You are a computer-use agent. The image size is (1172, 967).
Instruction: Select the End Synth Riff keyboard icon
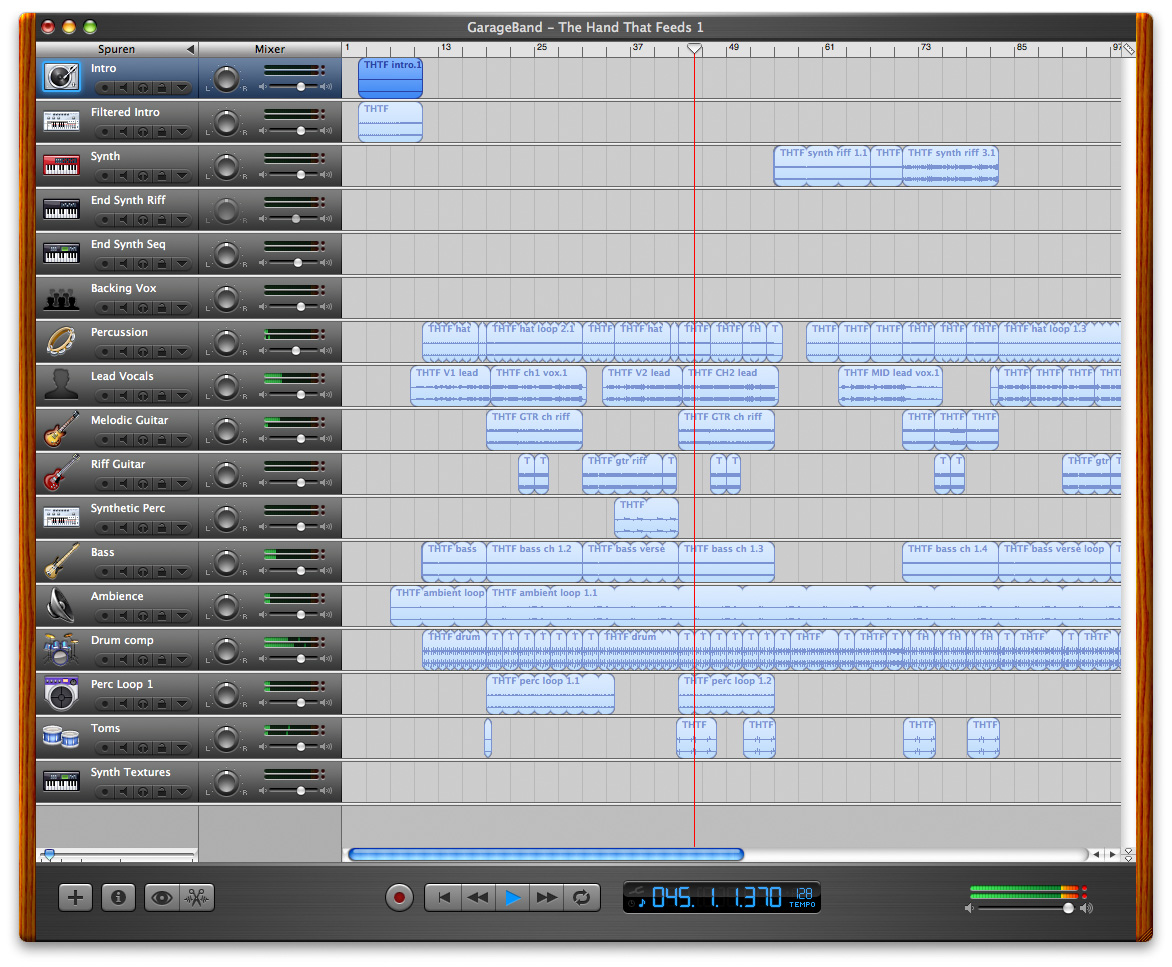click(61, 209)
